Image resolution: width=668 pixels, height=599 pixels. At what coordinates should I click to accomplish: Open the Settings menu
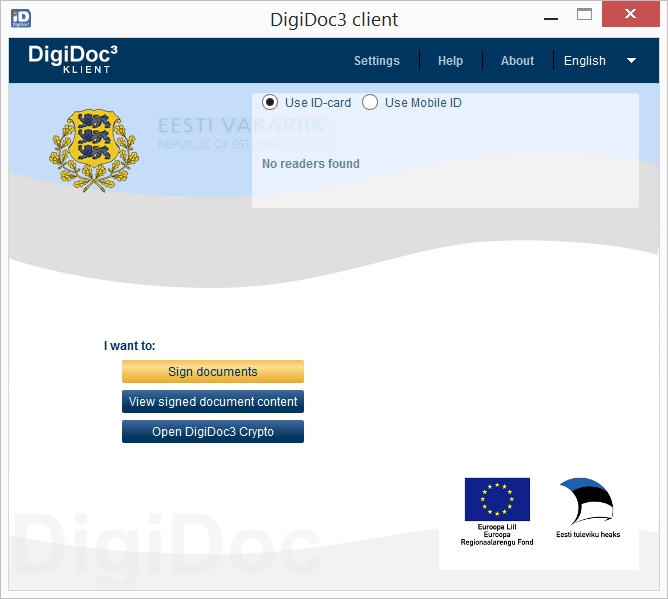(x=377, y=60)
